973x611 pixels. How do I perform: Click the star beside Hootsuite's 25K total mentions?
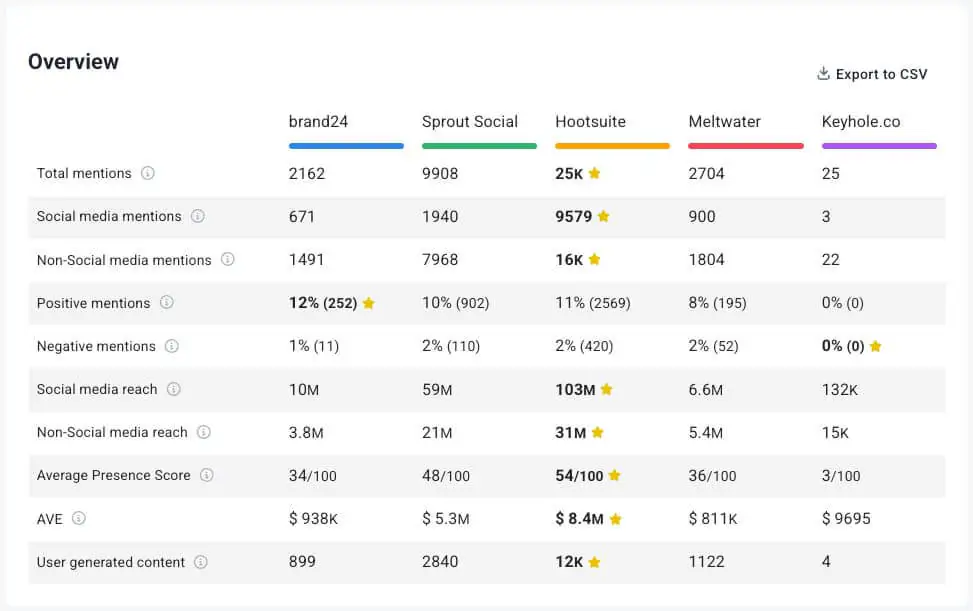[x=594, y=173]
